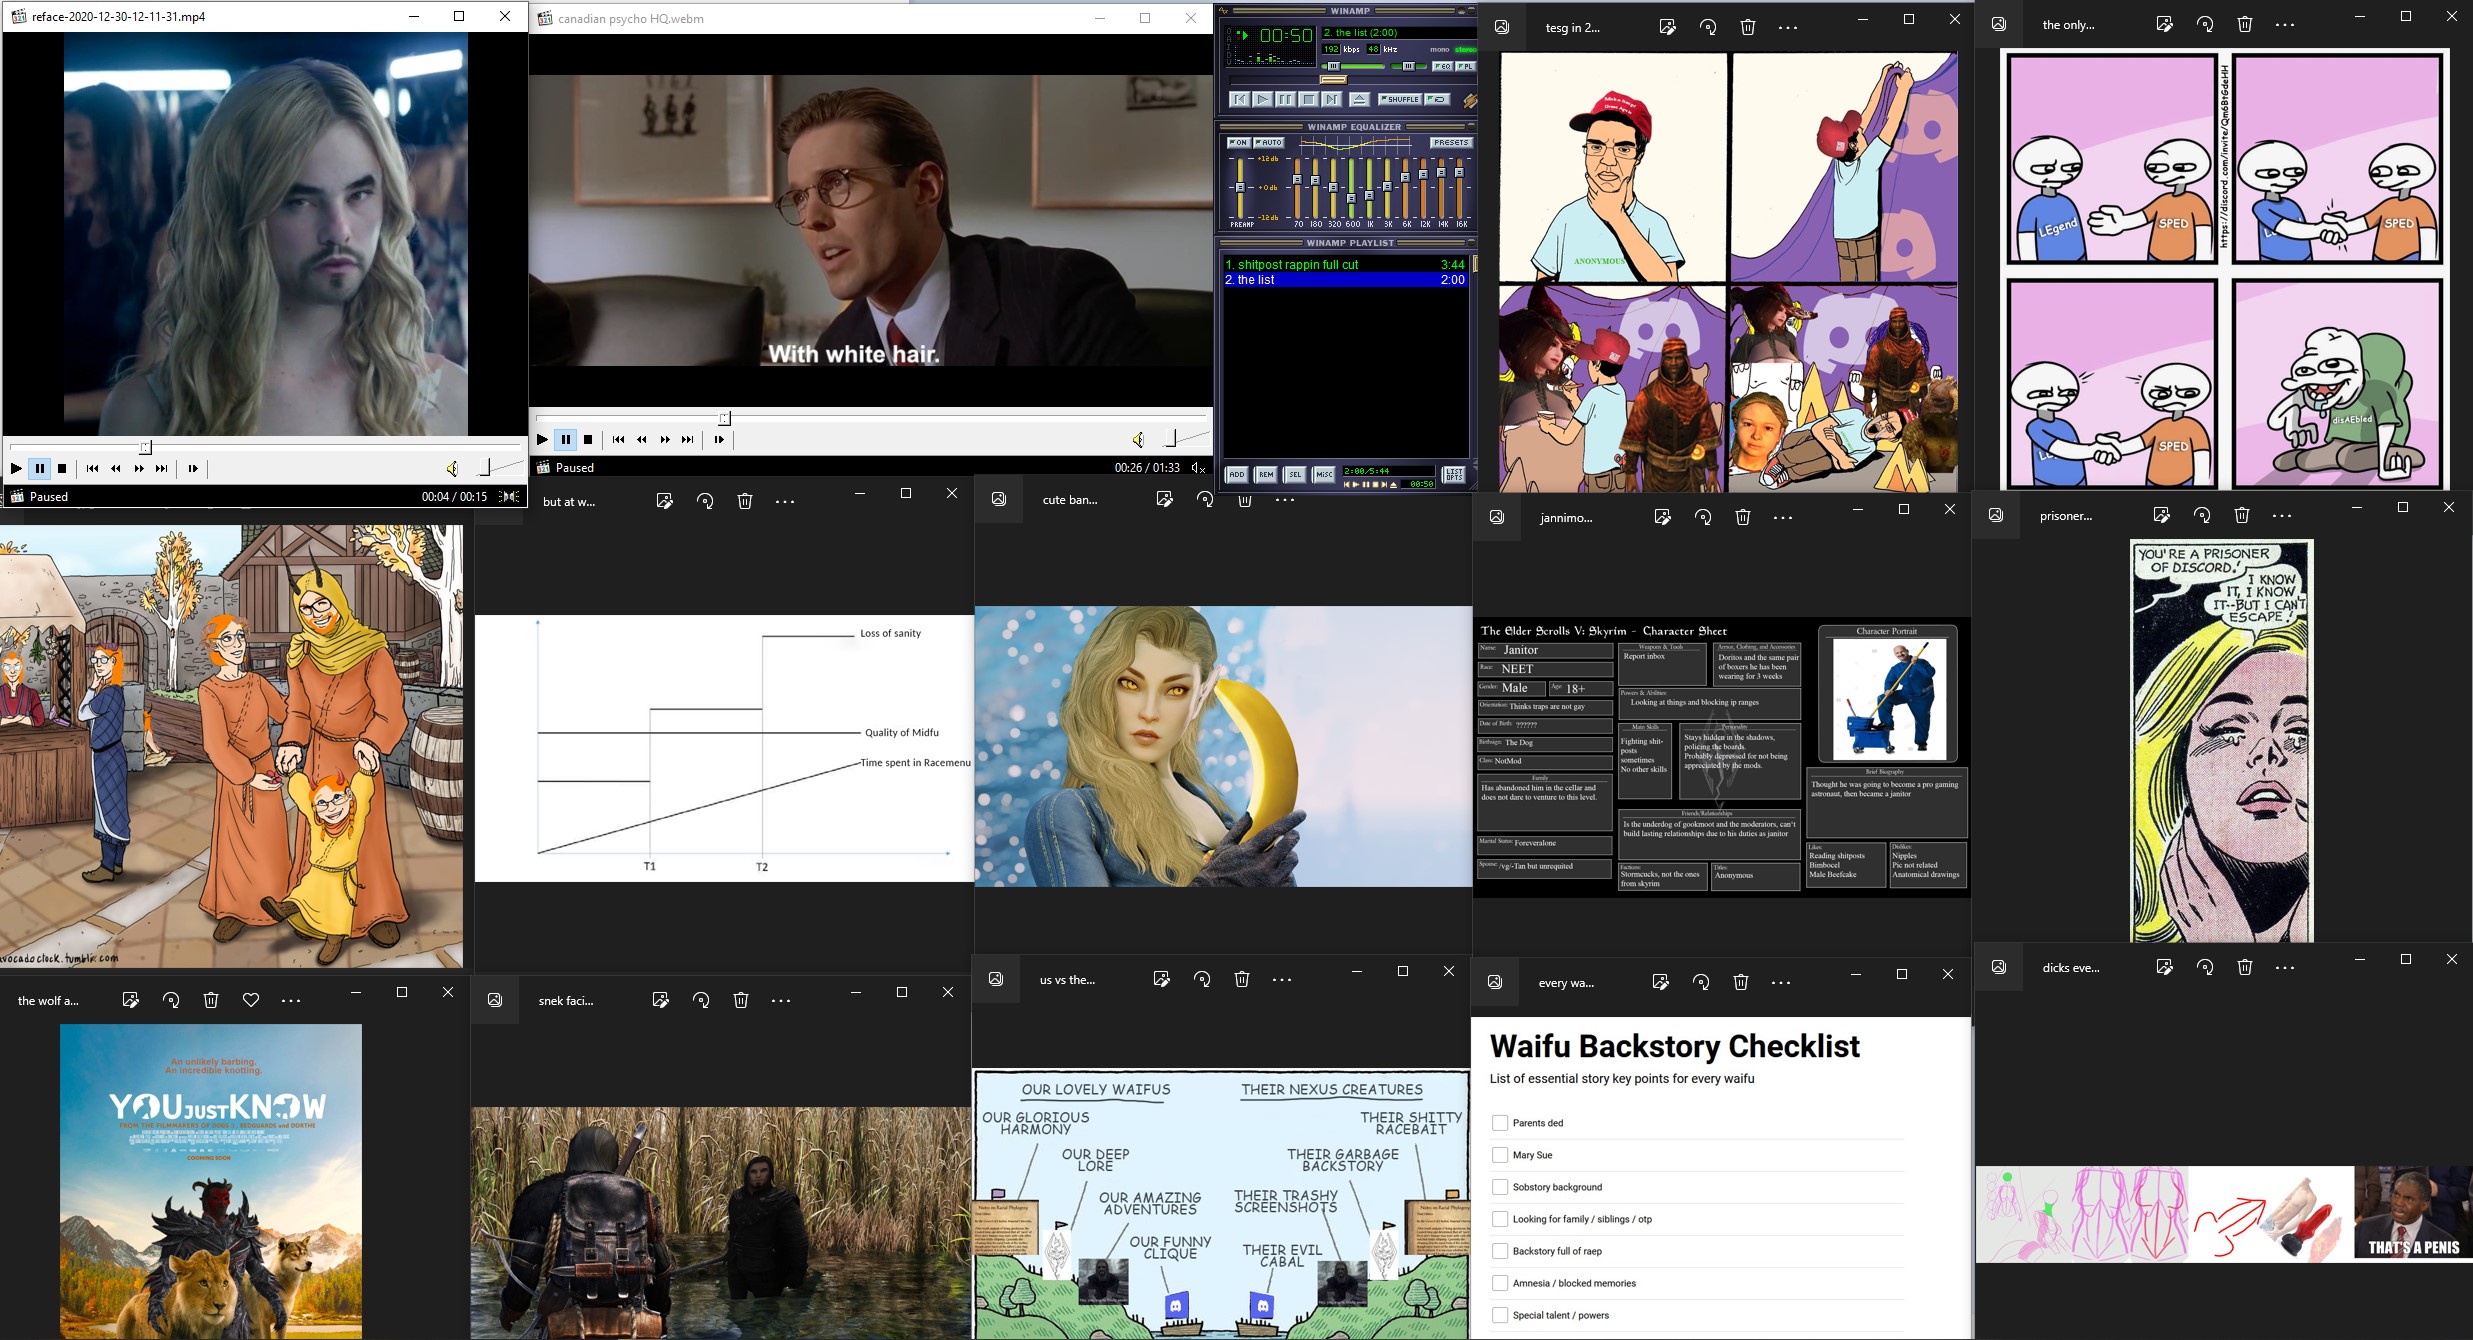This screenshot has height=1340, width=2473.
Task: Click Winamp's main play button
Action: pyautogui.click(x=1263, y=99)
